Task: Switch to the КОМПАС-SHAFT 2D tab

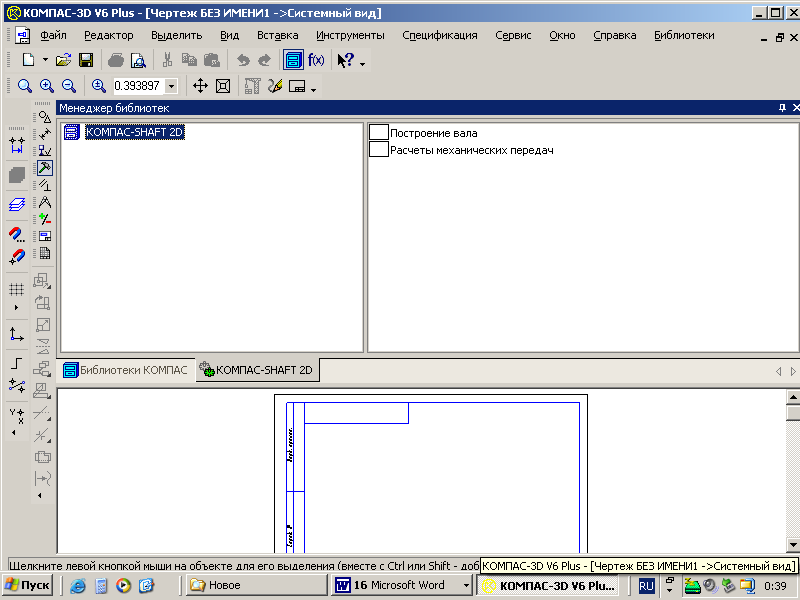Action: (257, 370)
